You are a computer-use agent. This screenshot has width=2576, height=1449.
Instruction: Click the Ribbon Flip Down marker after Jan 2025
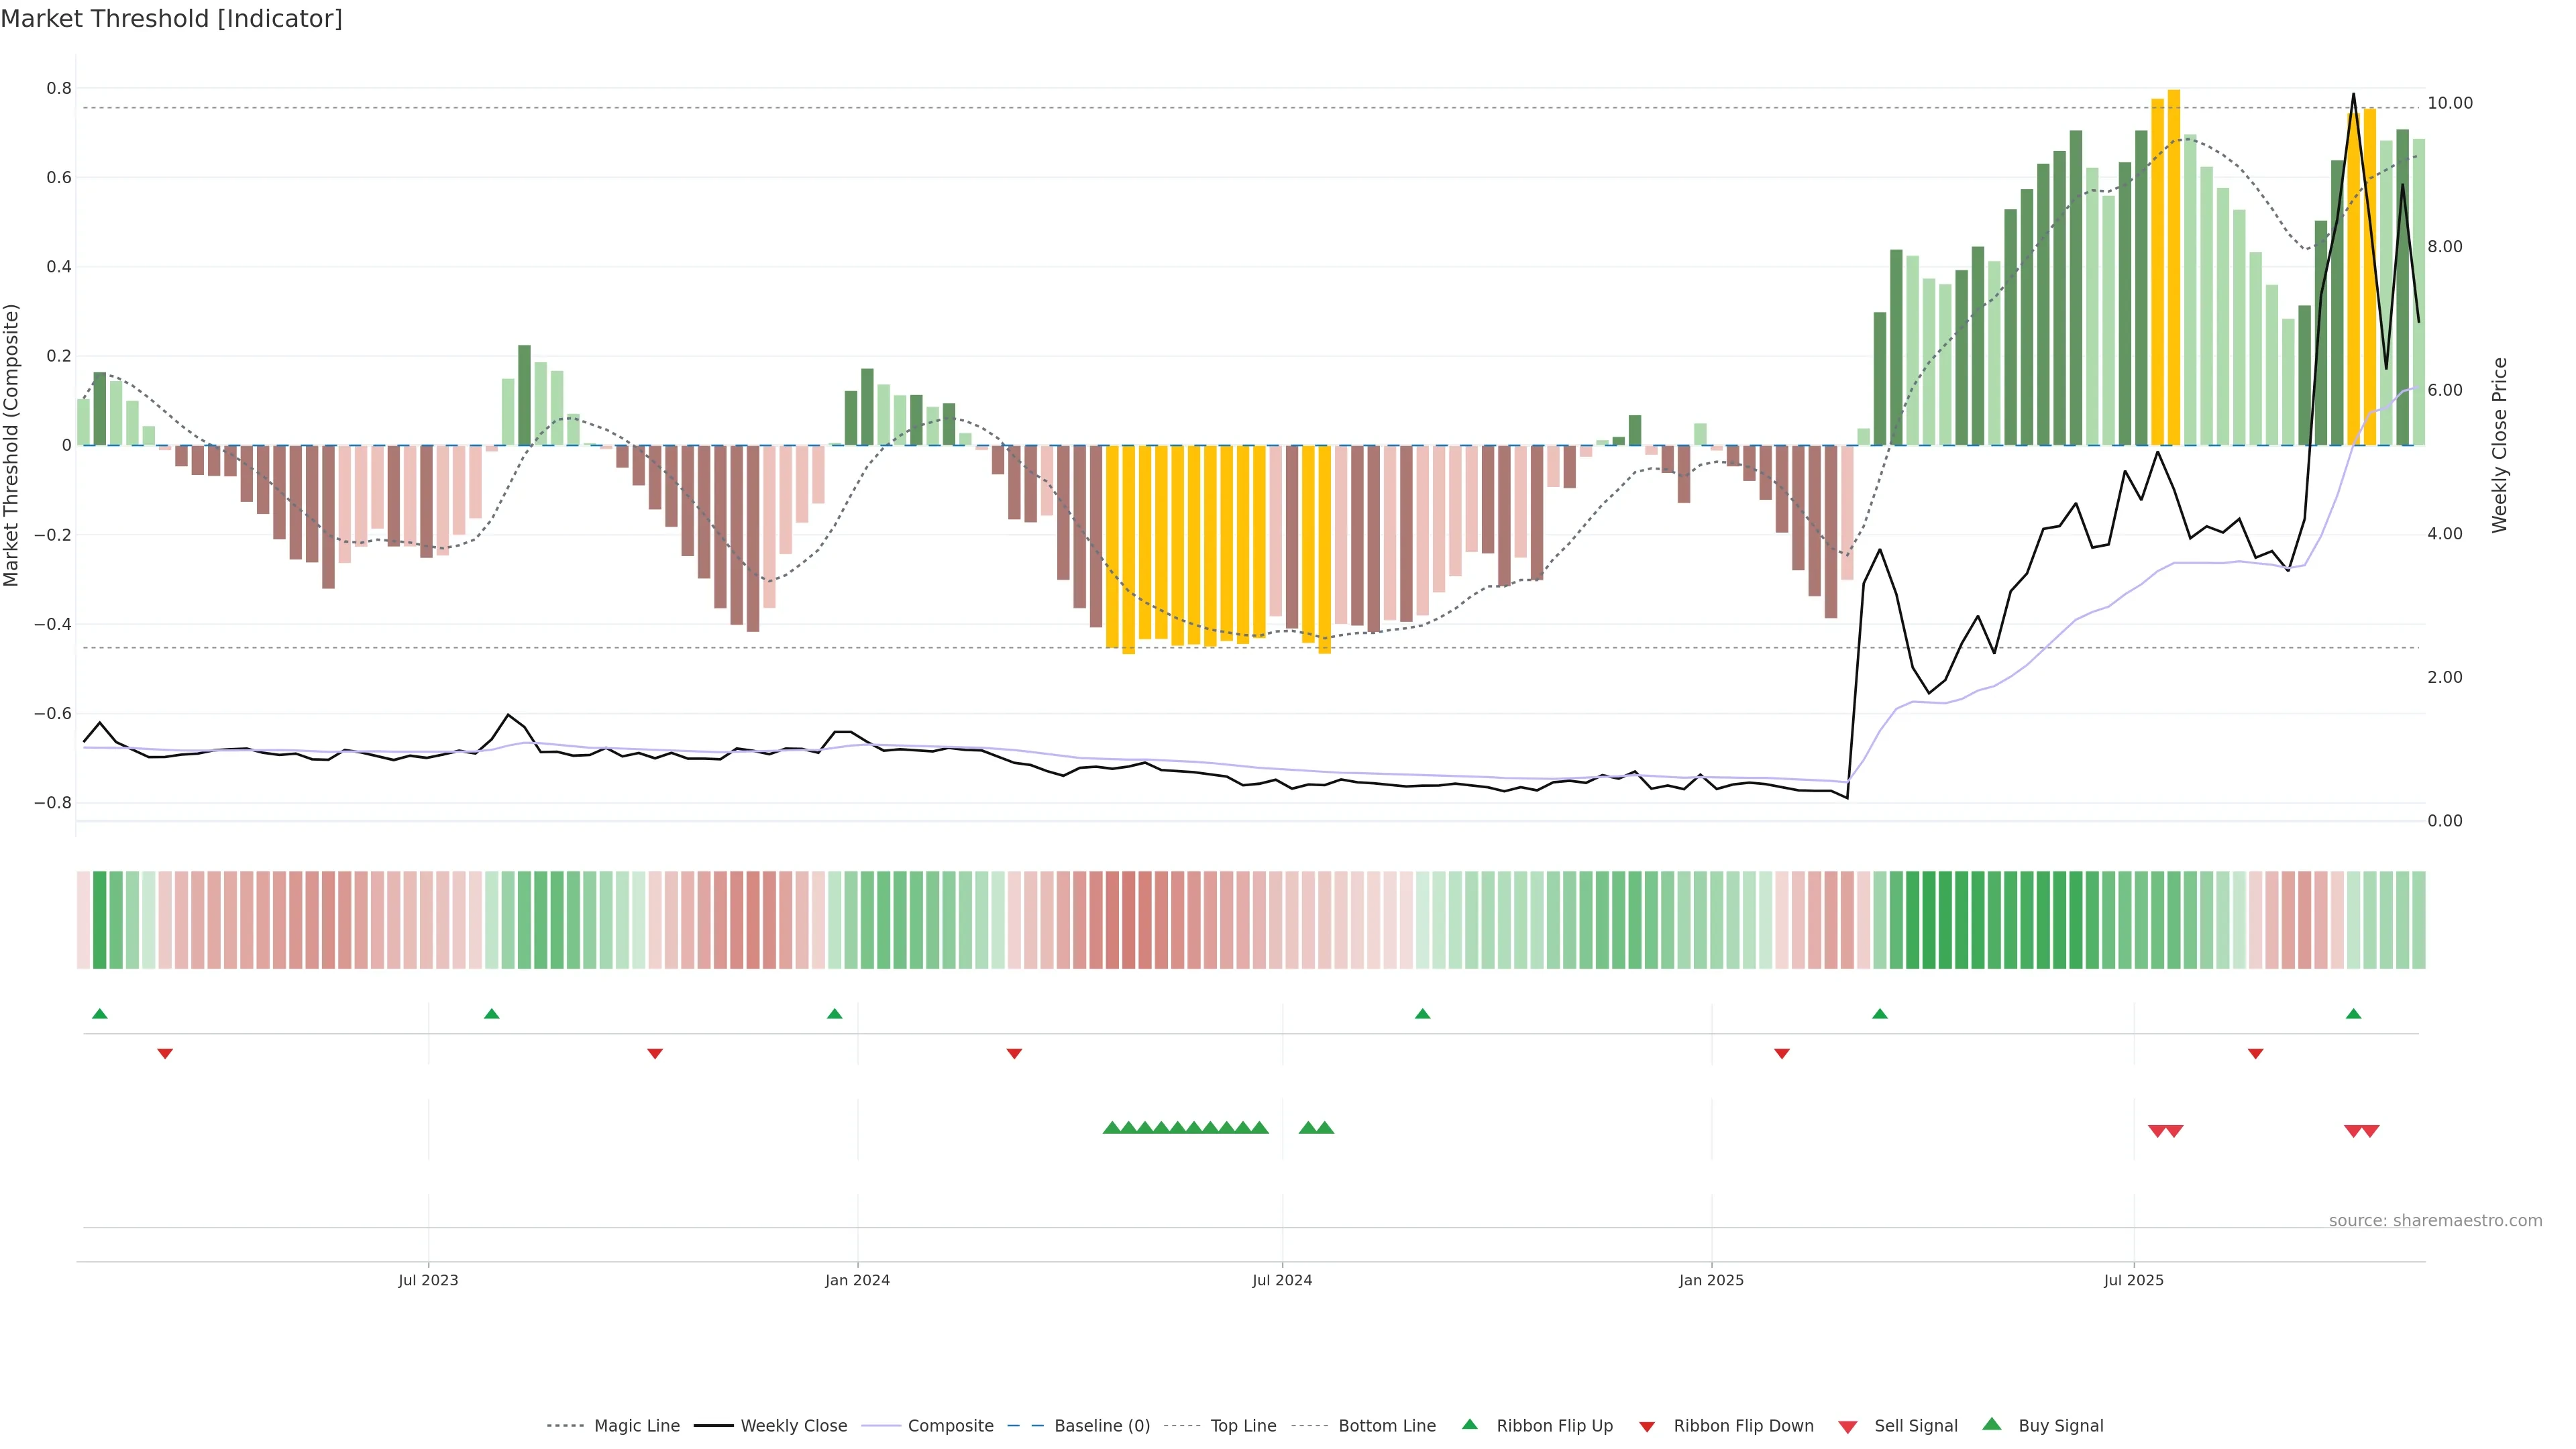(1781, 1054)
